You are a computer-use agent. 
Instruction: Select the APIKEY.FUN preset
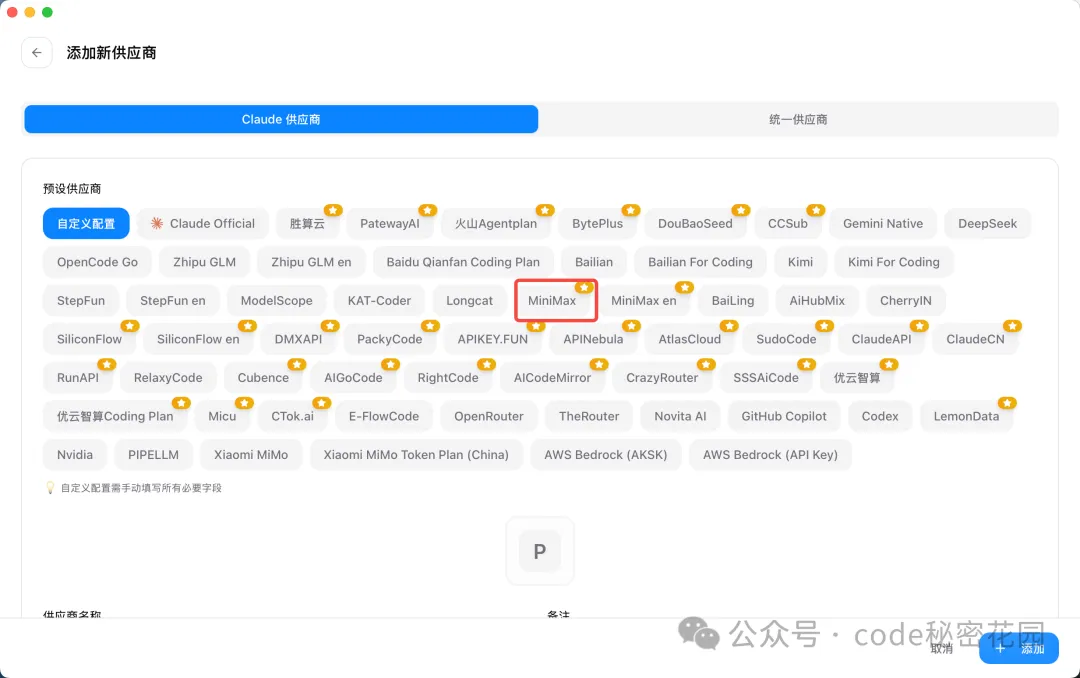tap(492, 339)
